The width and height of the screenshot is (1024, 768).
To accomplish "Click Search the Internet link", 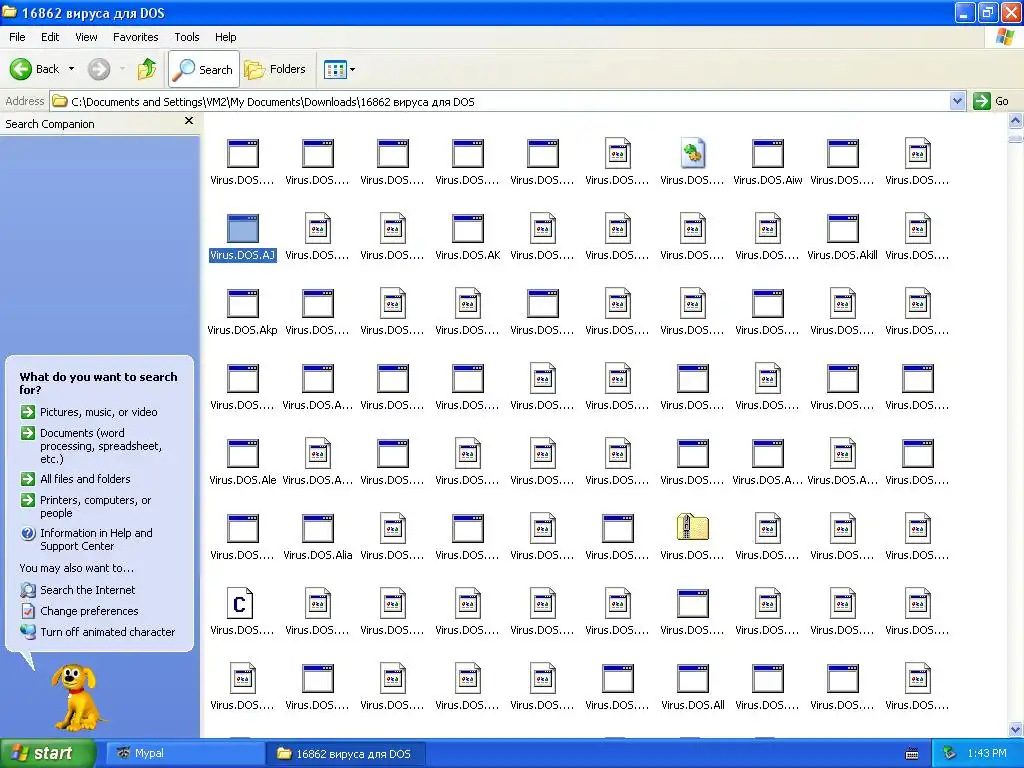I will [x=88, y=590].
